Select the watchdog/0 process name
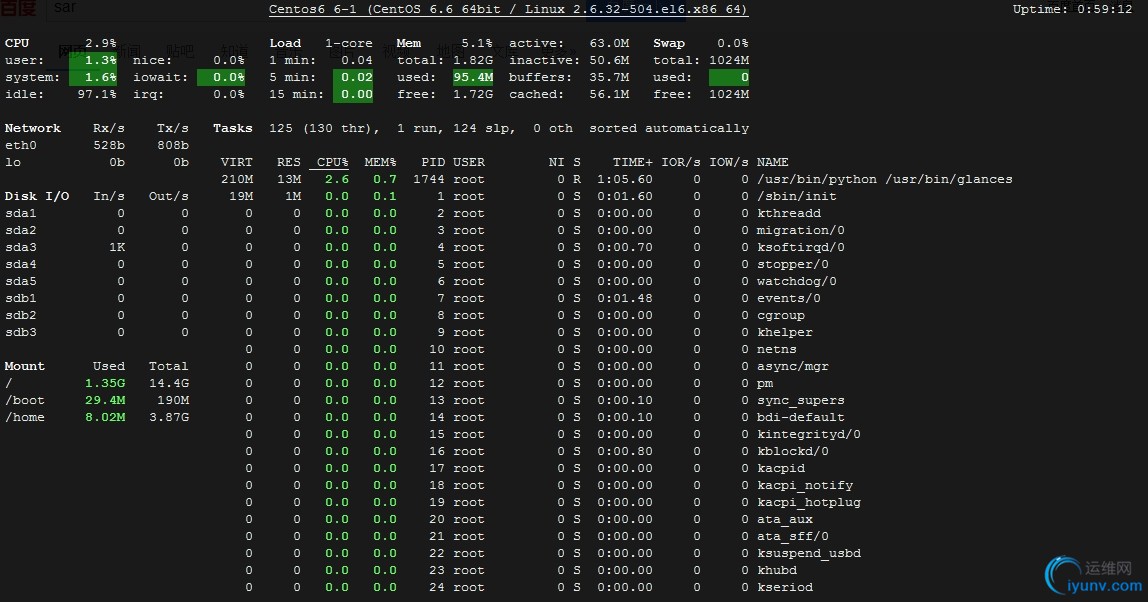Screen dimensions: 1148x602 [x=797, y=281]
